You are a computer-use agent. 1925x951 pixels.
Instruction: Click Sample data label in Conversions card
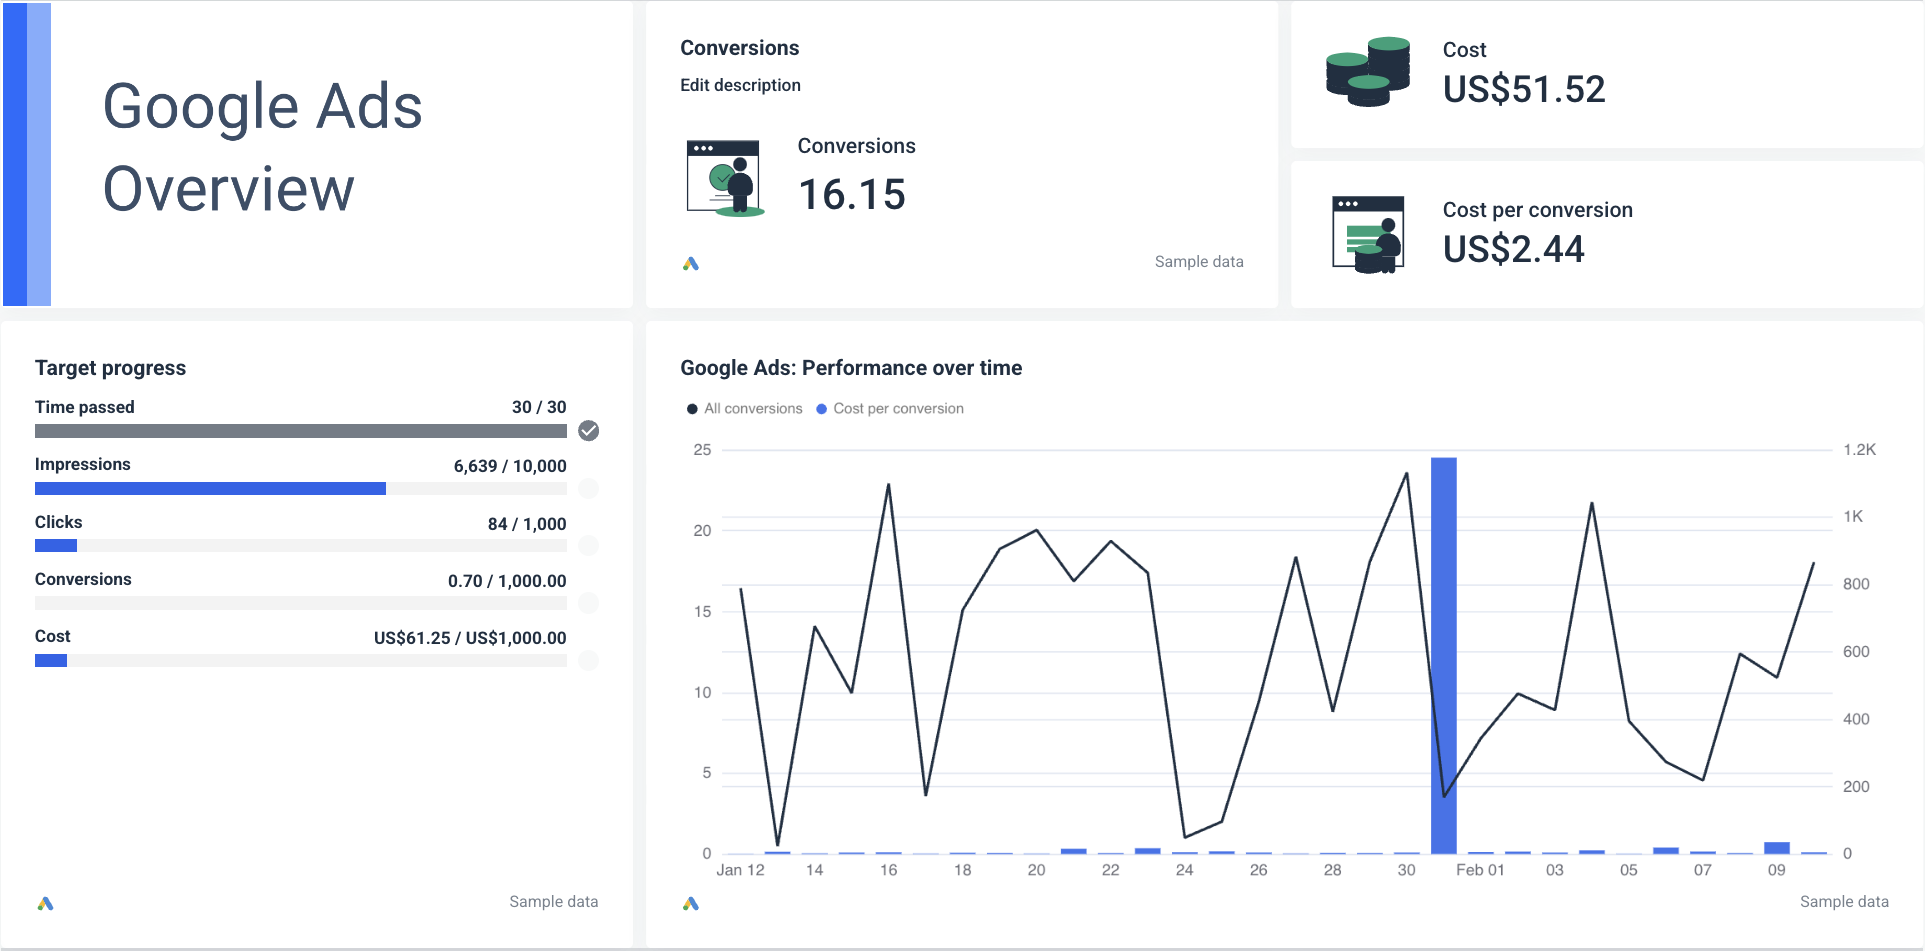click(x=1199, y=262)
